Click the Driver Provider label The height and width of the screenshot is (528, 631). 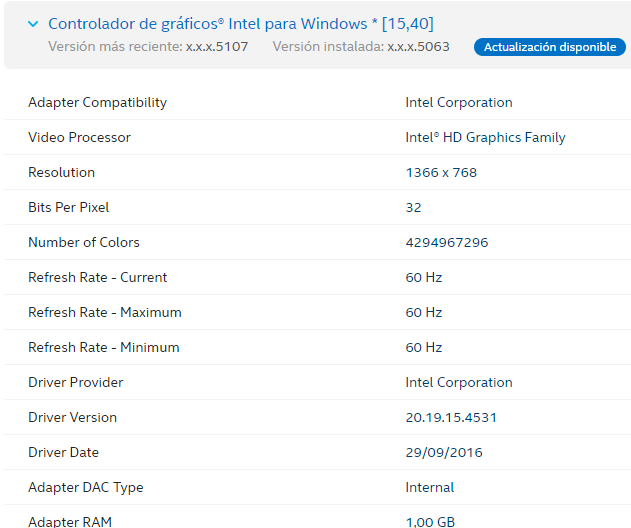[x=76, y=382]
